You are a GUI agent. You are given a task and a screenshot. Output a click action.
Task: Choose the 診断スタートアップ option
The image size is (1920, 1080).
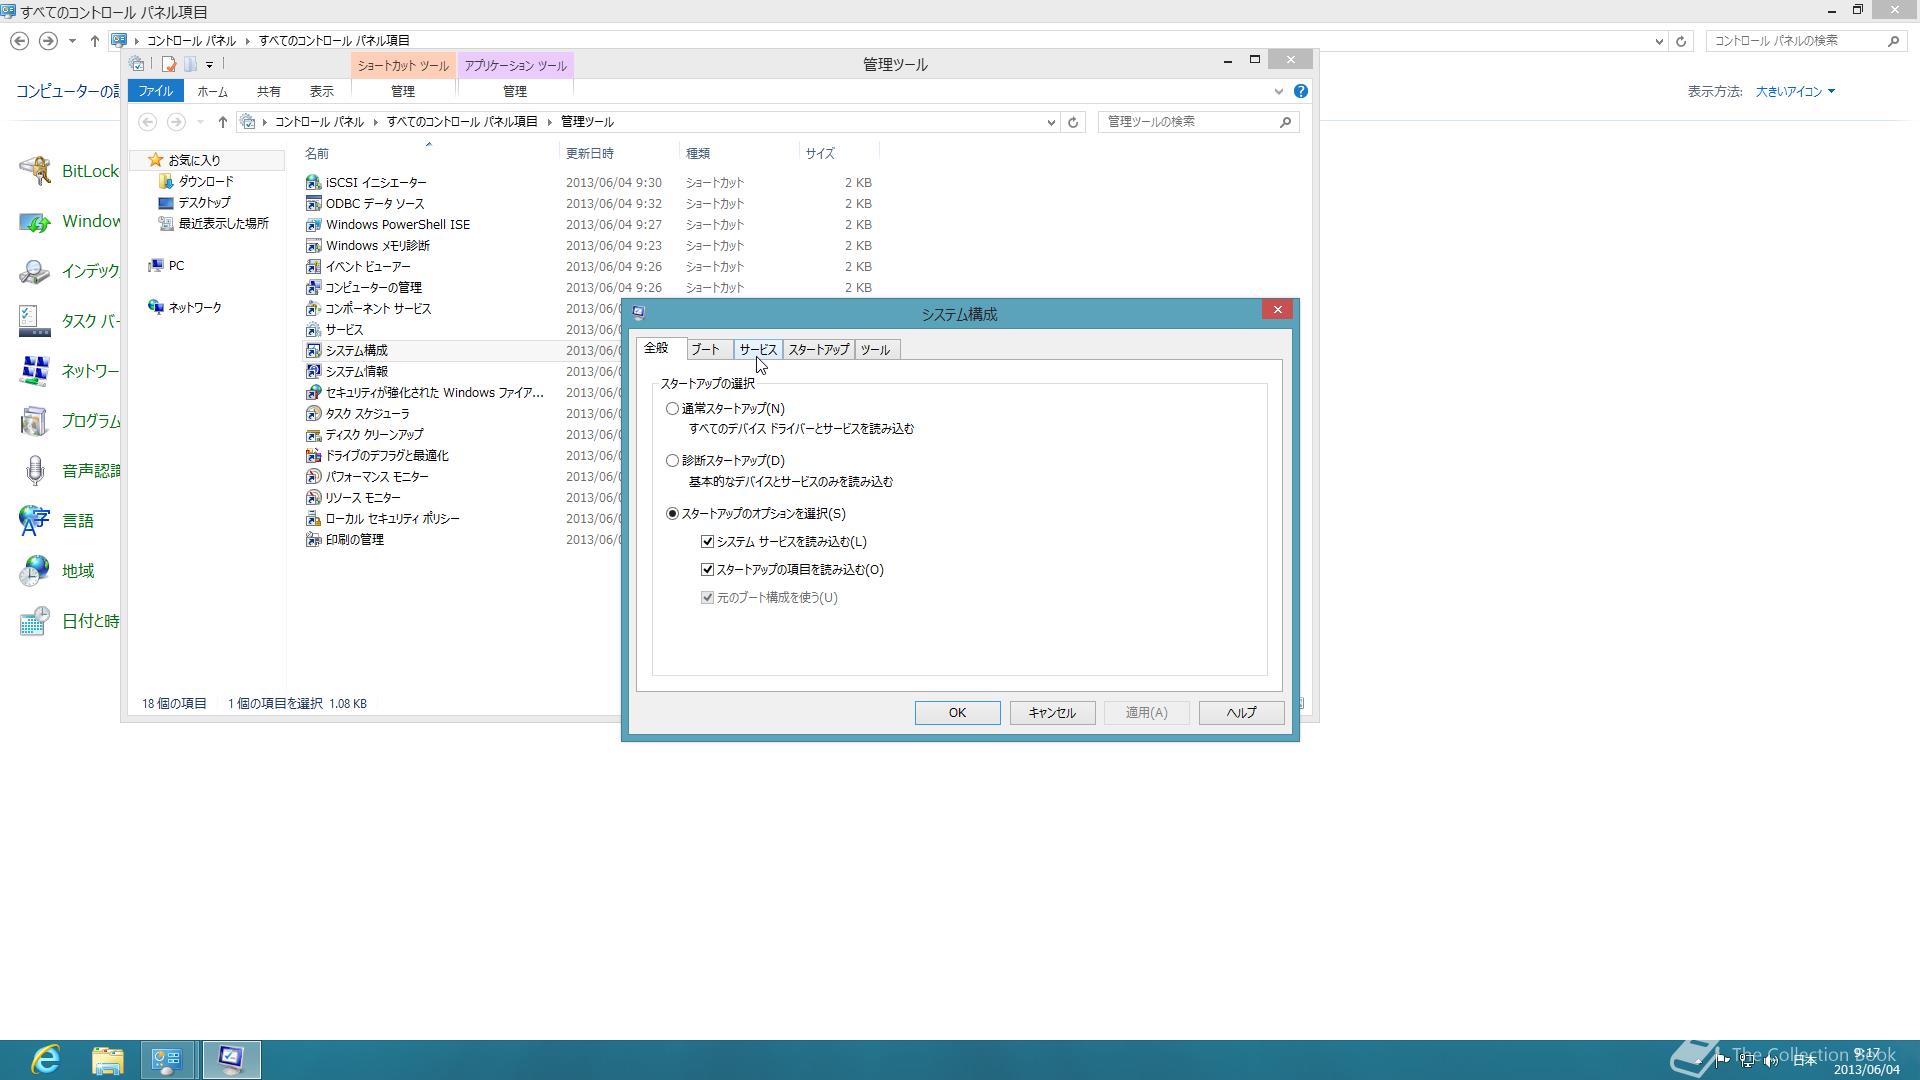(x=673, y=461)
